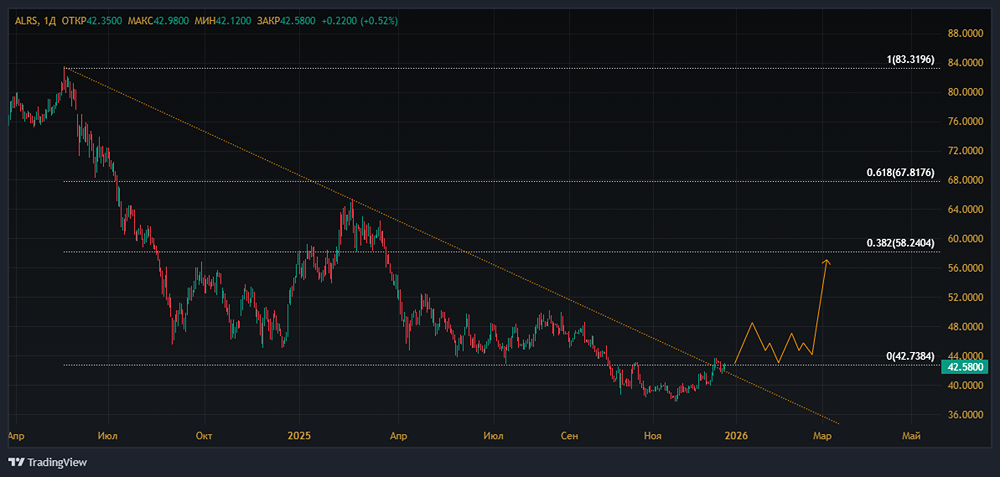Click the 36.0000 price axis label
The width and height of the screenshot is (1000, 477).
click(964, 415)
